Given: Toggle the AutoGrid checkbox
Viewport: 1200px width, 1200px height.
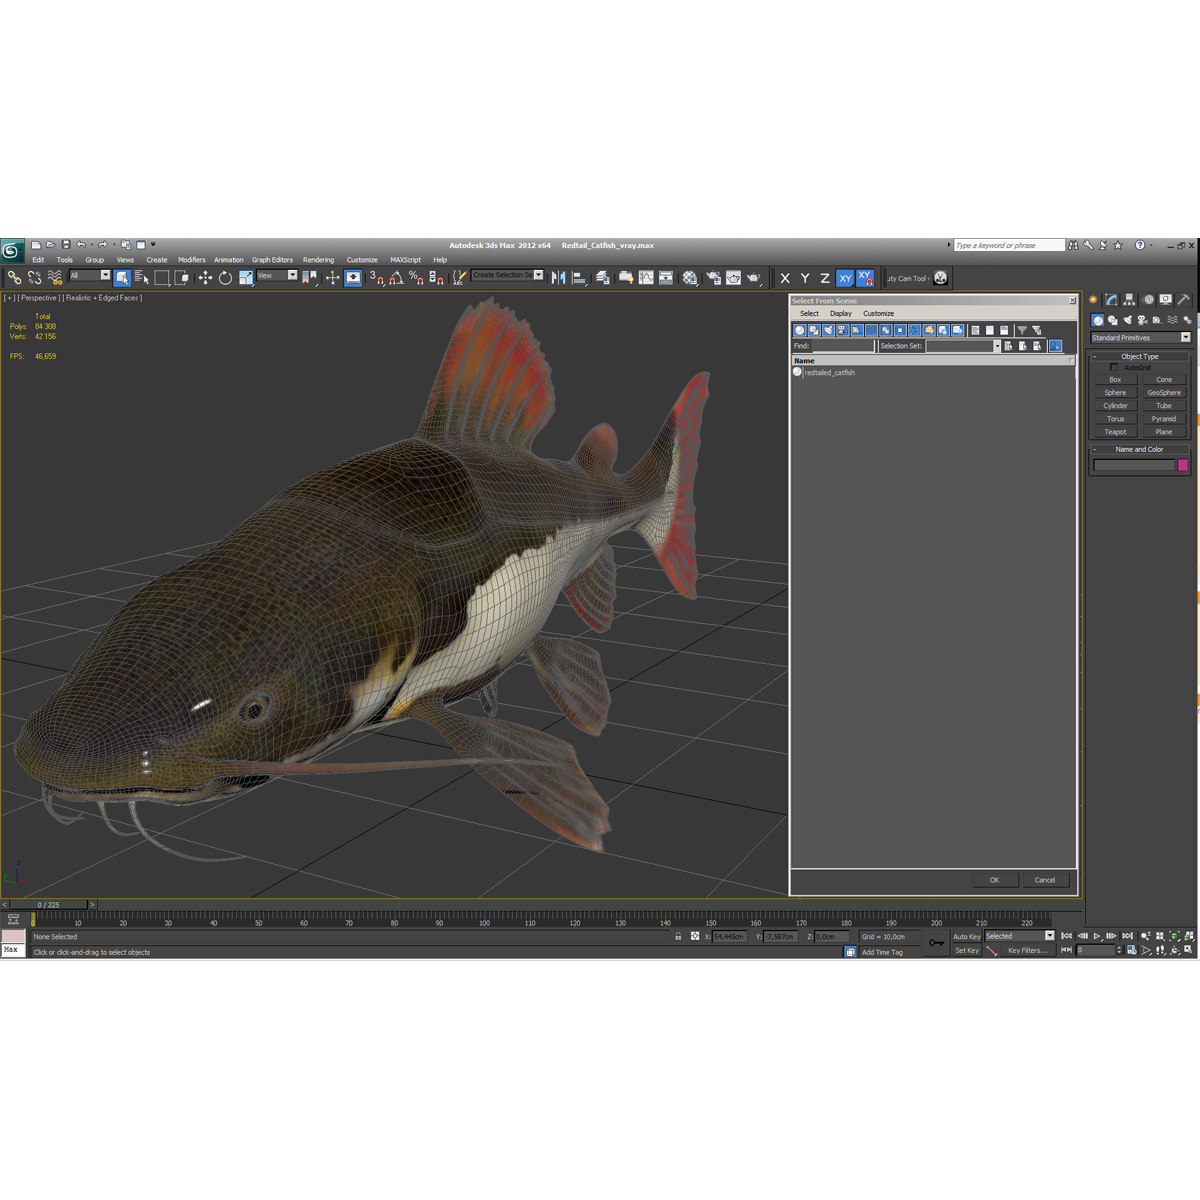Looking at the screenshot, I should [x=1115, y=367].
